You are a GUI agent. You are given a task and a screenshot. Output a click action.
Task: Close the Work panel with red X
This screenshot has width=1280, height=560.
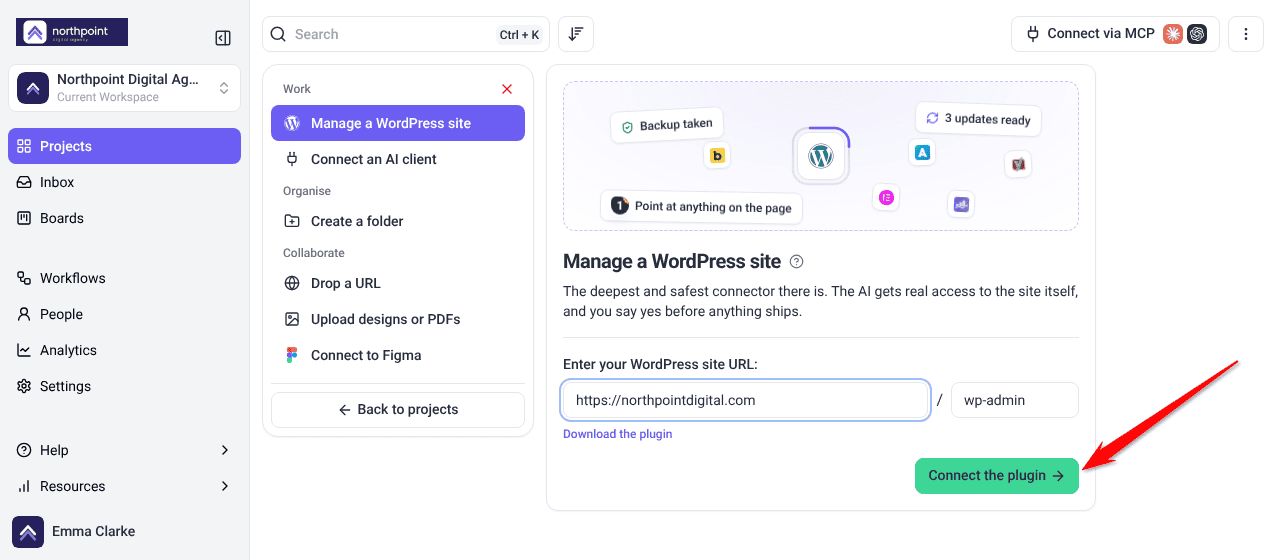[507, 89]
